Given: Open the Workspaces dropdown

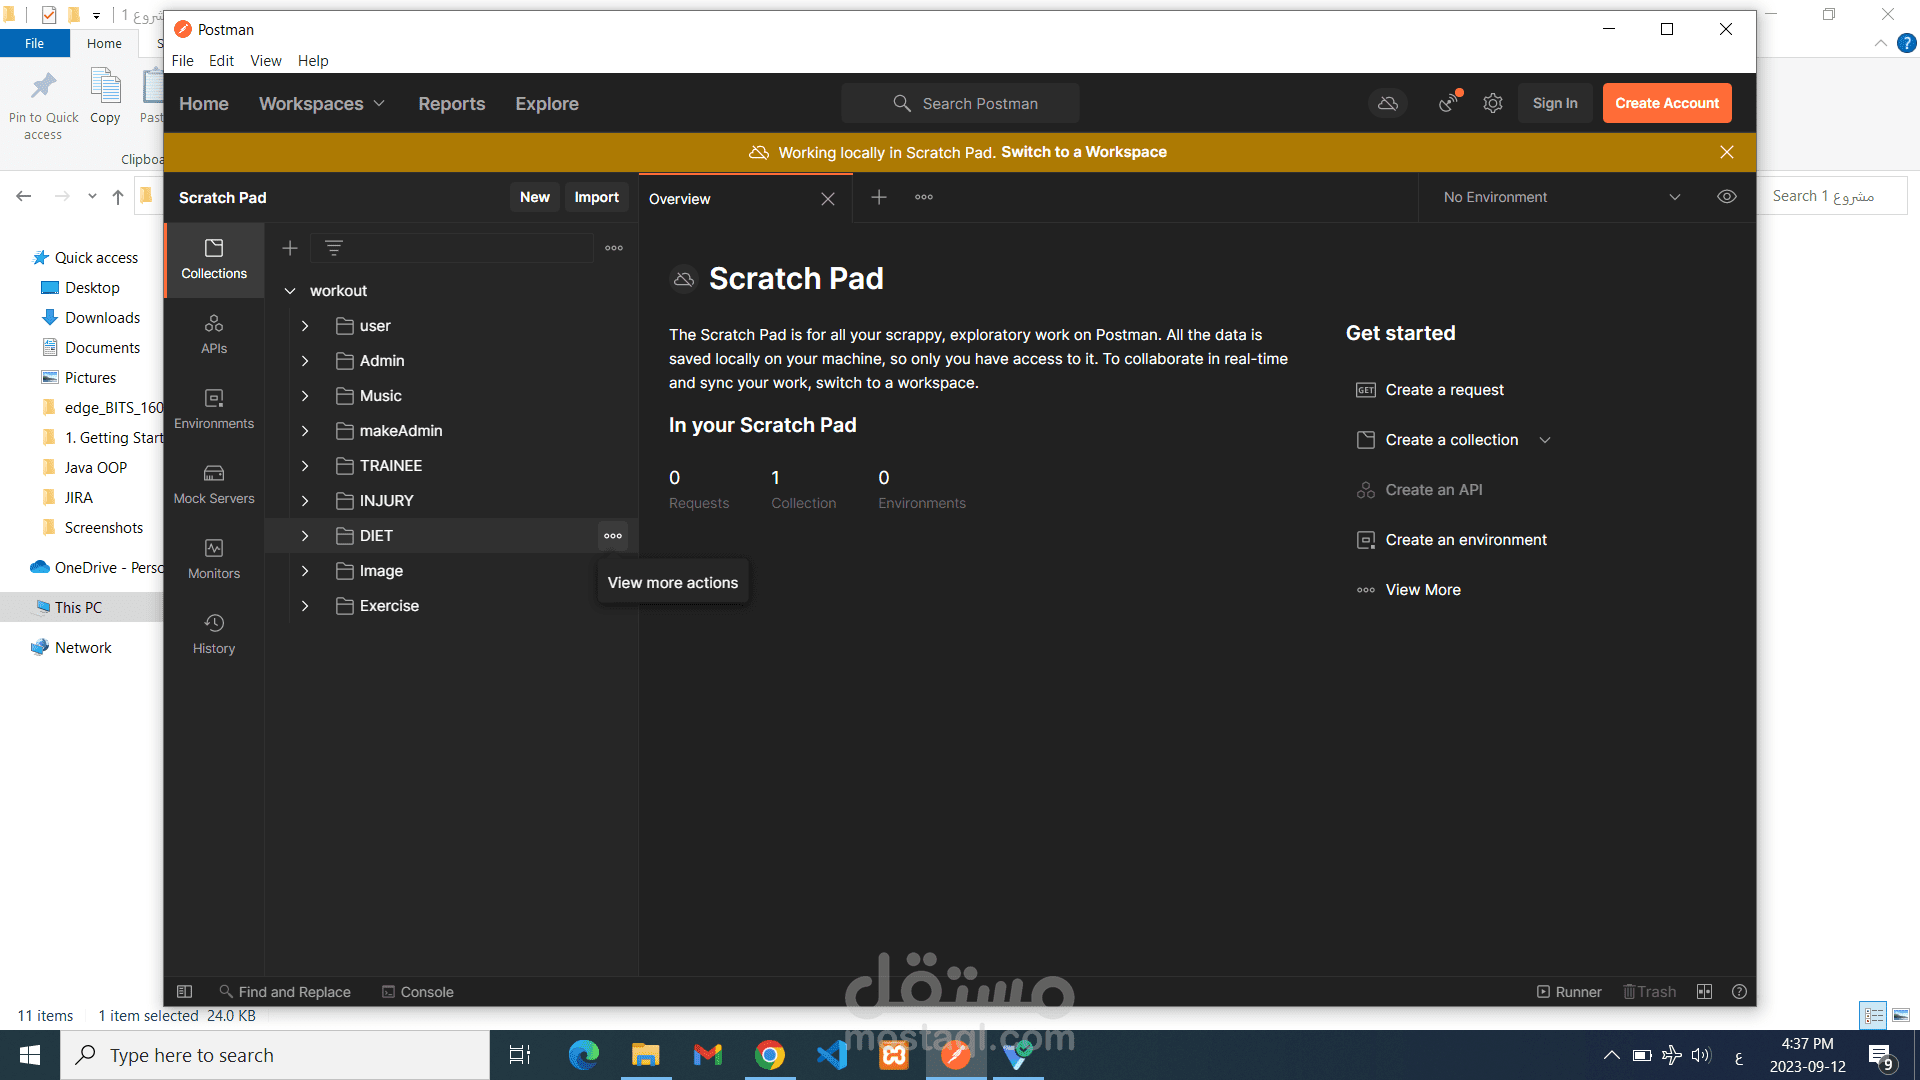Looking at the screenshot, I should click(x=322, y=104).
